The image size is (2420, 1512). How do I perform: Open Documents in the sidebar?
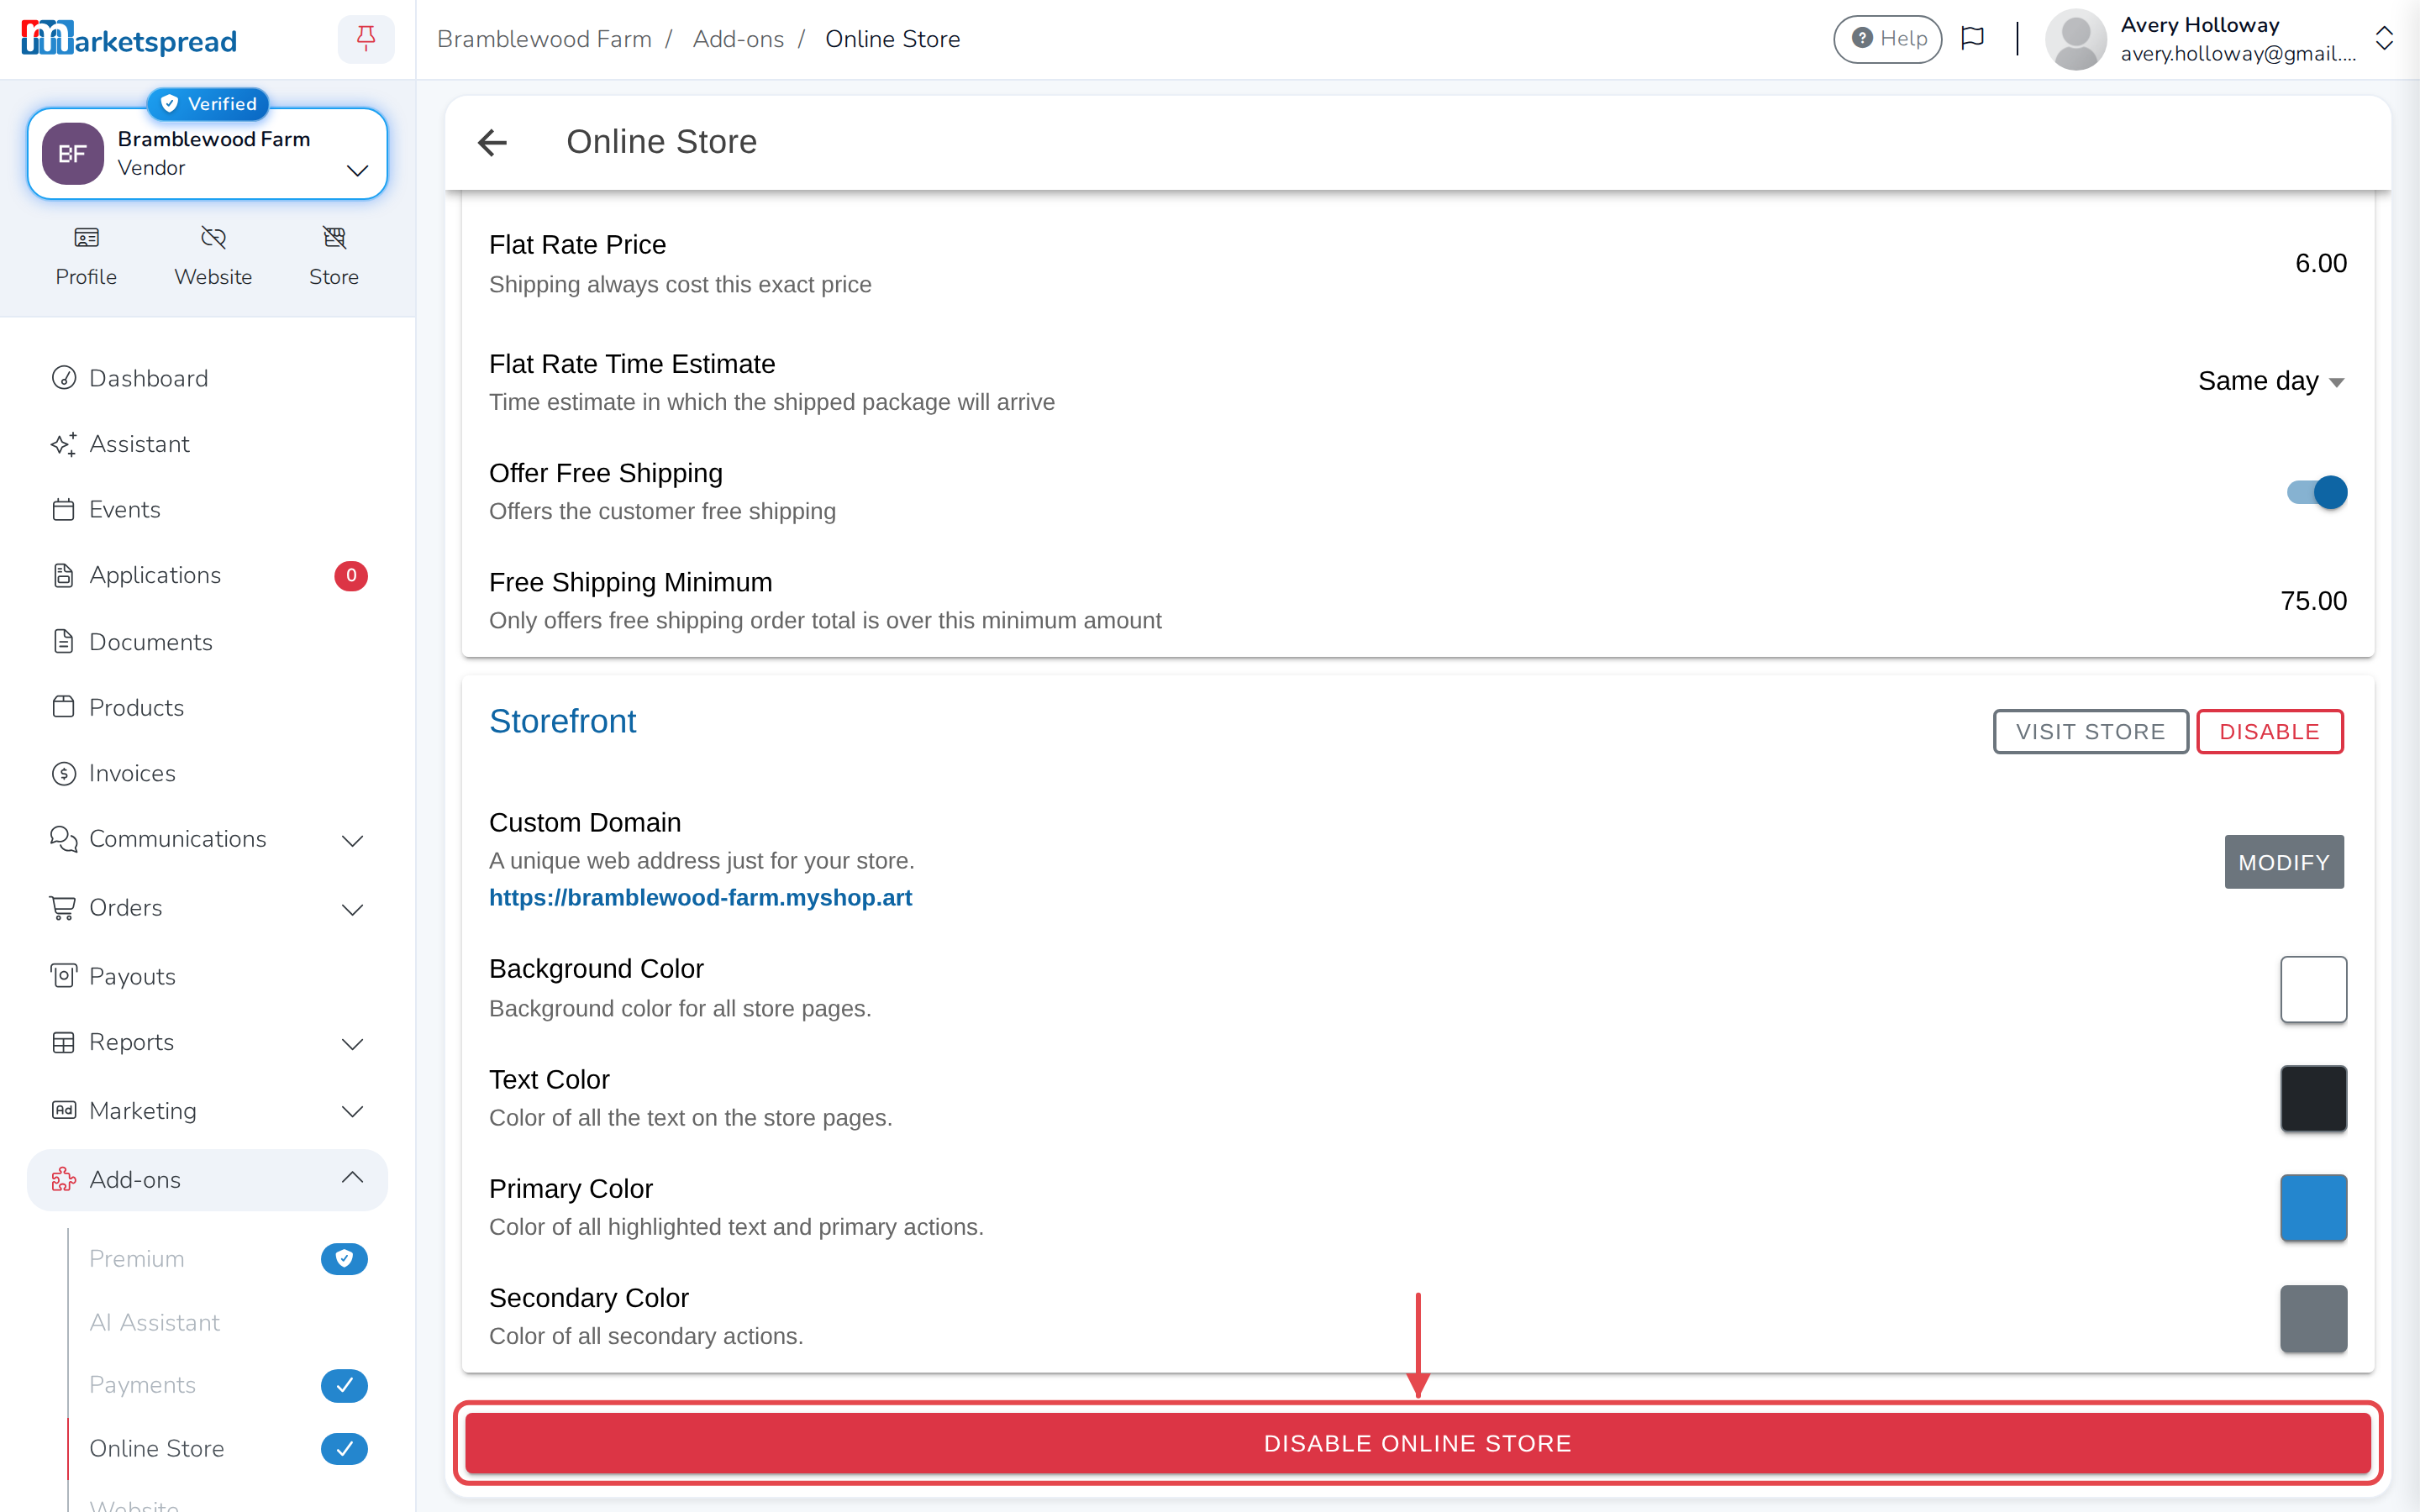pyautogui.click(x=208, y=642)
